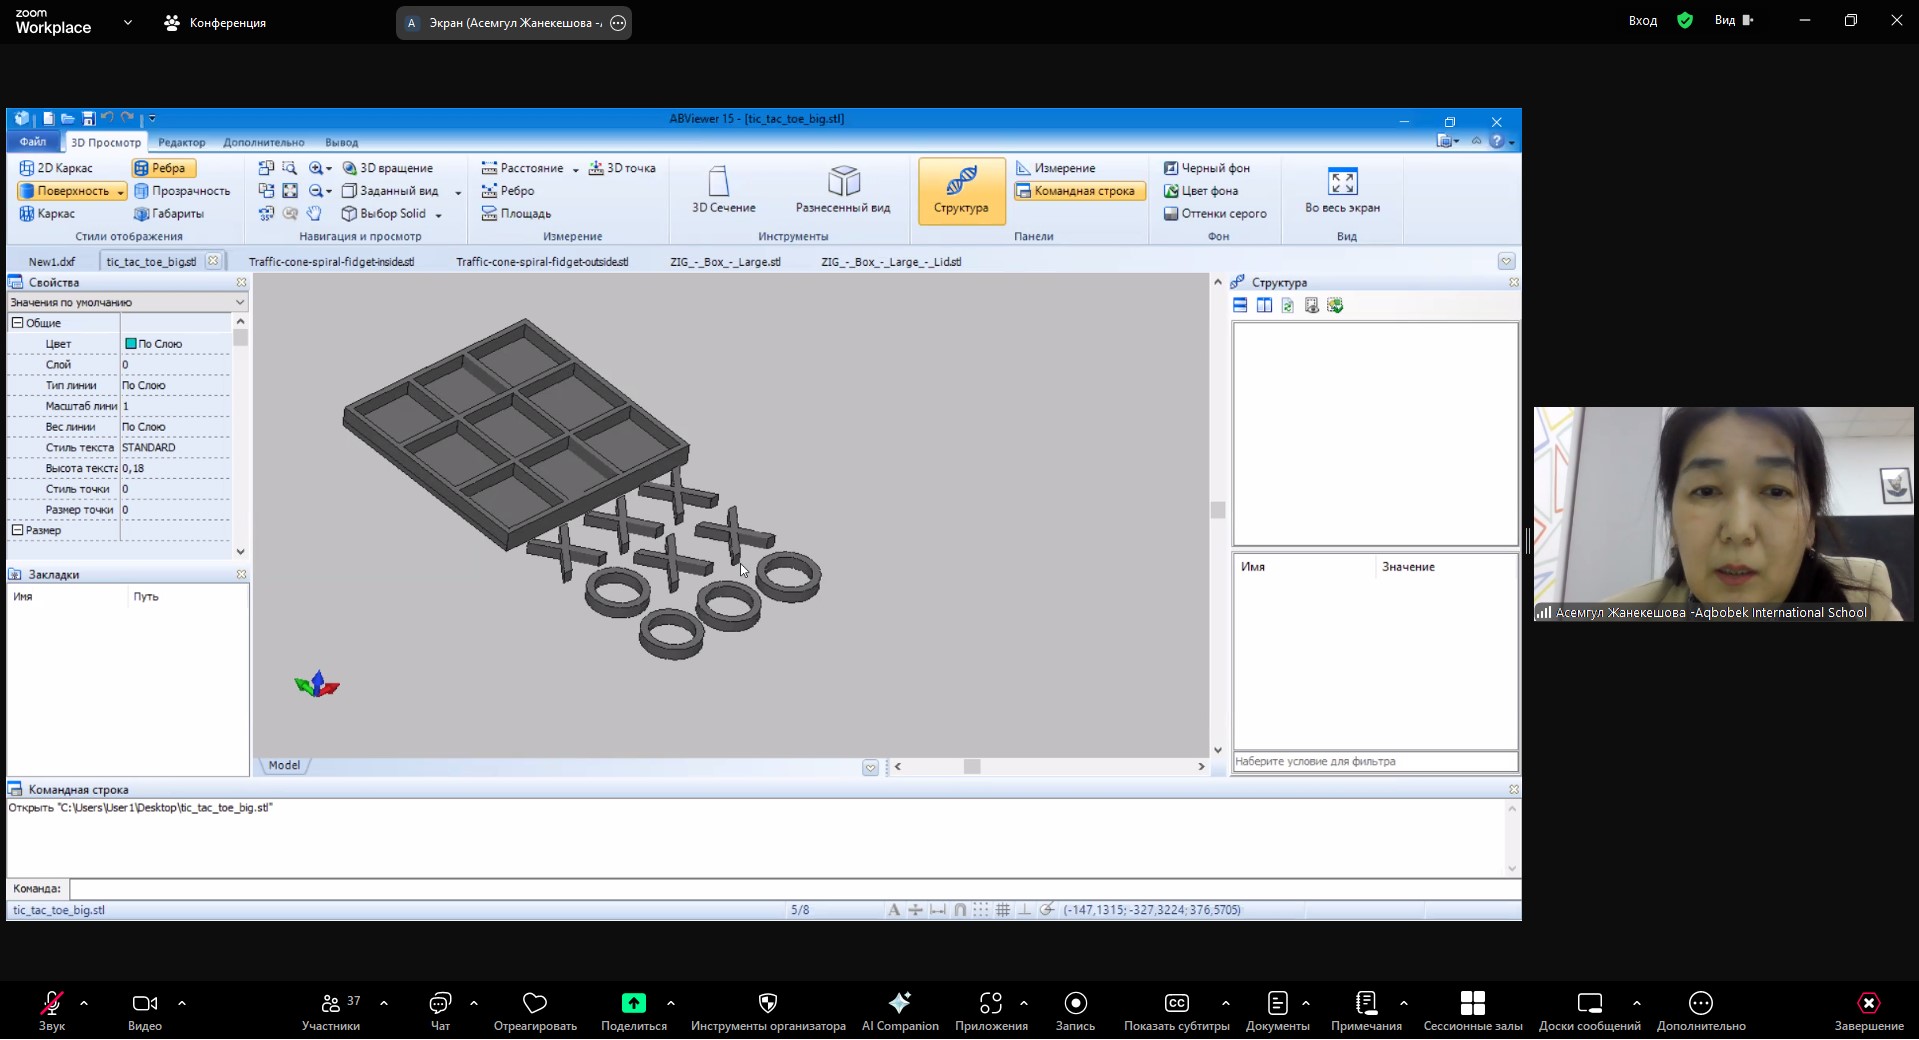1919x1040 pixels.
Task: Collapse the Общие properties group
Action: tap(17, 323)
